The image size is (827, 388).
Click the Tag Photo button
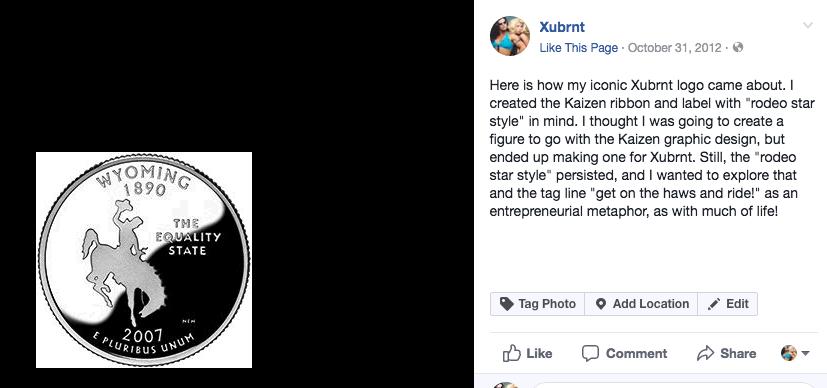pyautogui.click(x=537, y=304)
